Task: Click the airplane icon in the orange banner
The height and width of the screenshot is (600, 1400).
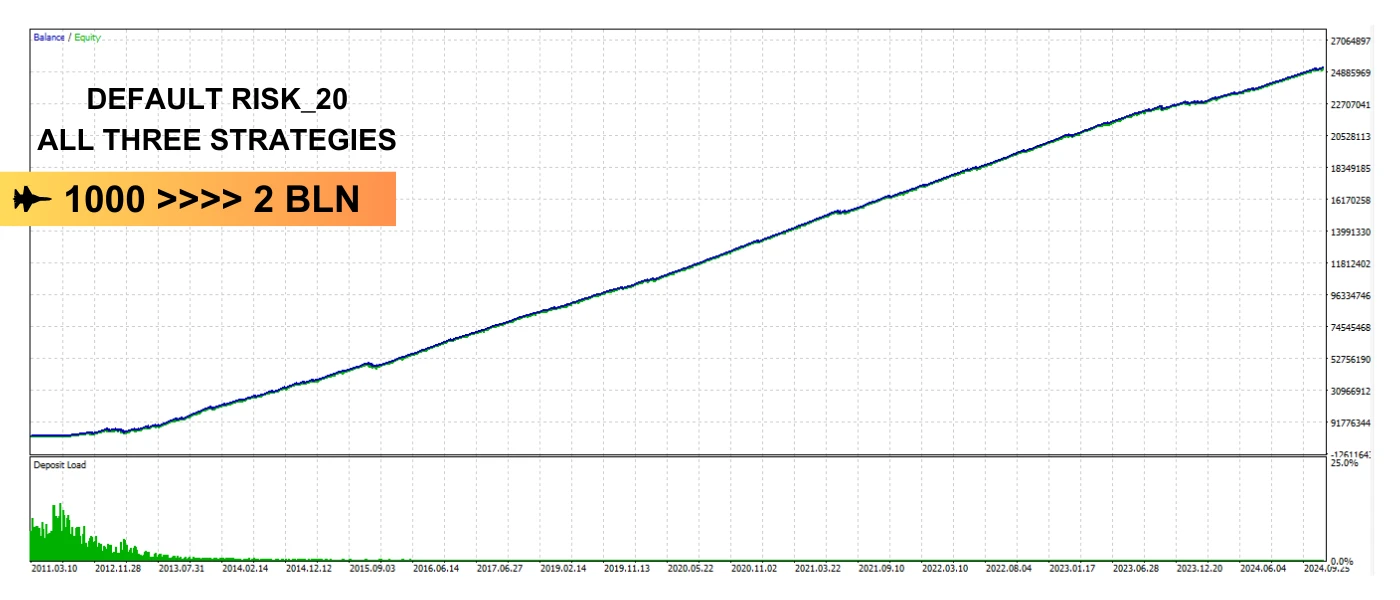Action: [33, 200]
